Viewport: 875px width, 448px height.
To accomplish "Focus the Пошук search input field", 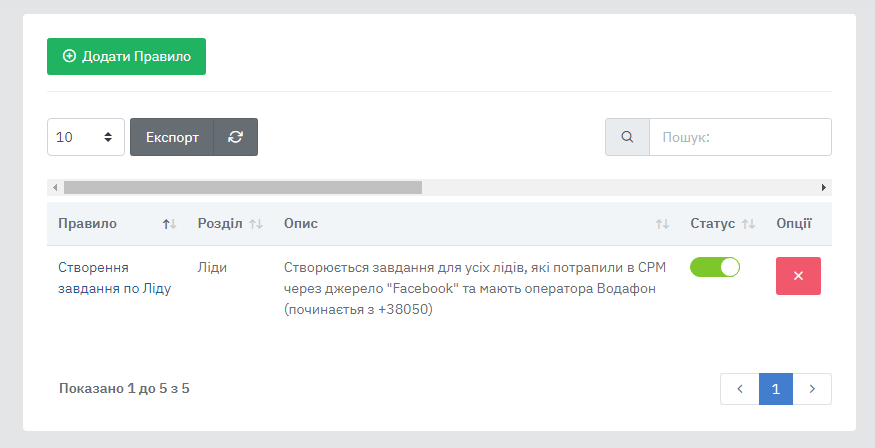I will pyautogui.click(x=740, y=138).
